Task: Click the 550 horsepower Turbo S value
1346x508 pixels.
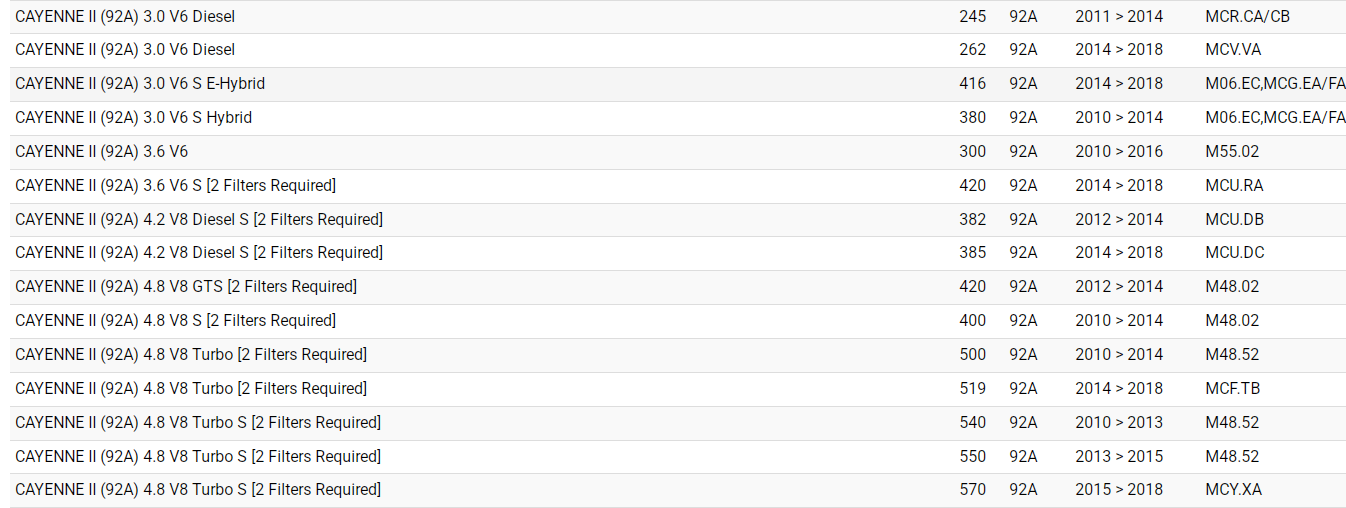Action: tap(972, 457)
